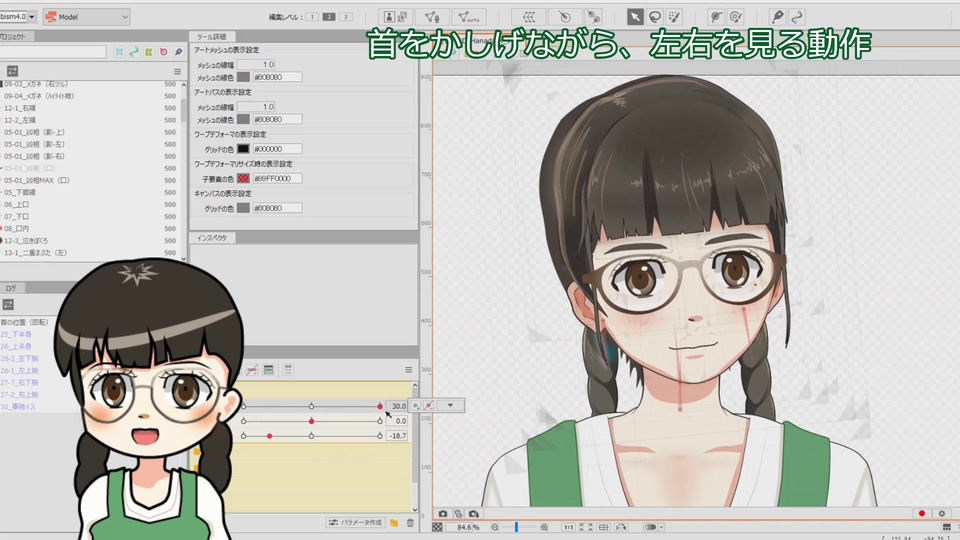The height and width of the screenshot is (540, 960).
Task: Open the Model workspace dropdown
Action: [x=86, y=17]
